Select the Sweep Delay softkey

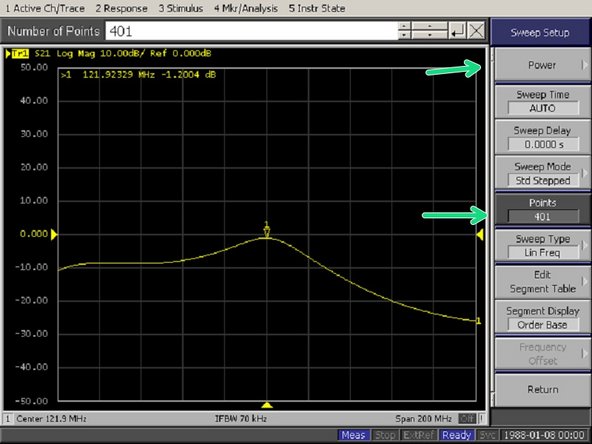[542, 137]
